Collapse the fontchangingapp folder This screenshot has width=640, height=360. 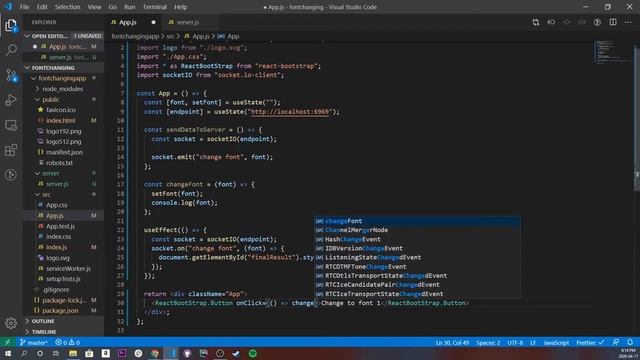pyautogui.click(x=62, y=78)
